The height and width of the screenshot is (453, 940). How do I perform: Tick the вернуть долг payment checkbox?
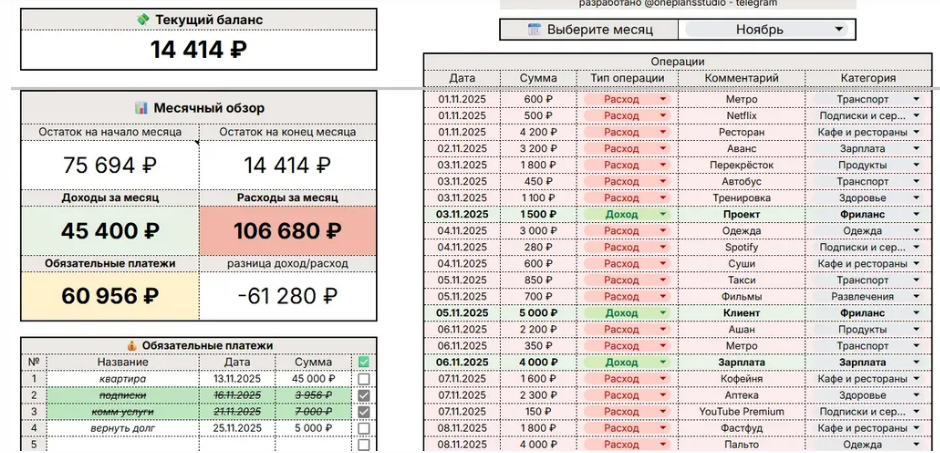click(x=364, y=428)
